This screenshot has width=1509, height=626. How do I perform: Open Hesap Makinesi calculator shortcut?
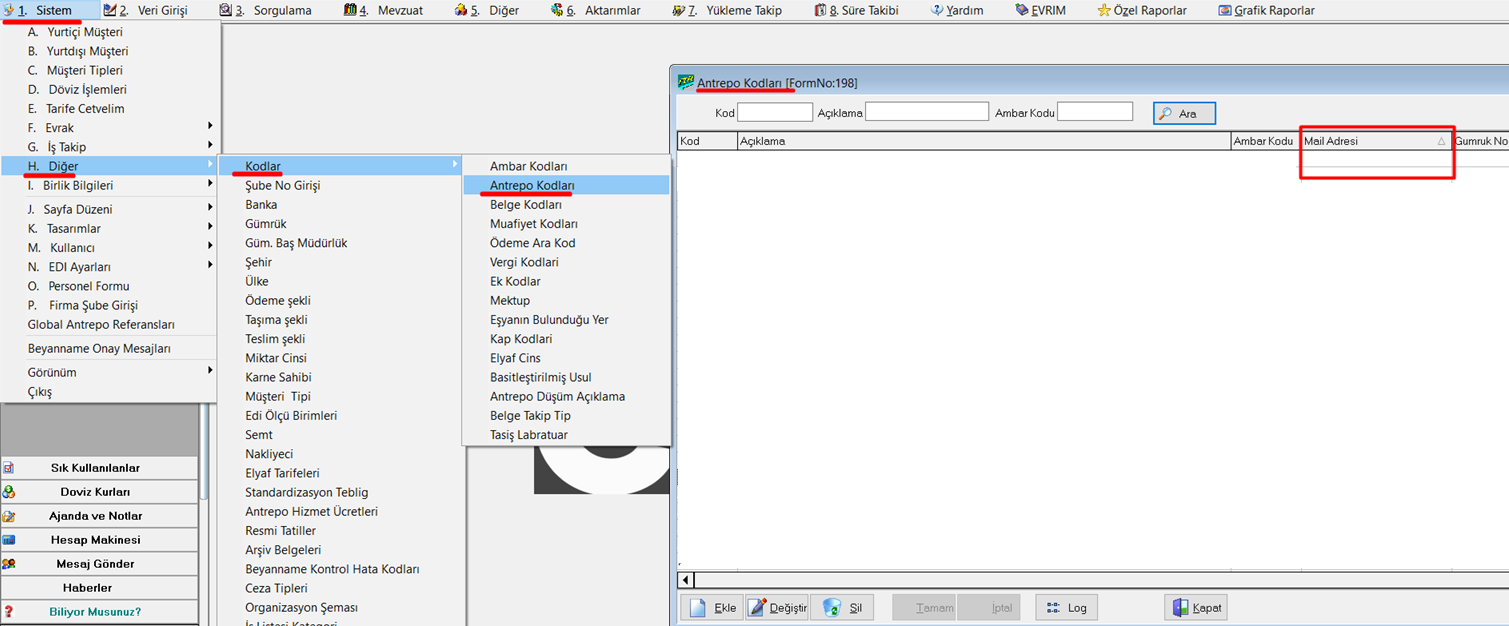tap(100, 540)
